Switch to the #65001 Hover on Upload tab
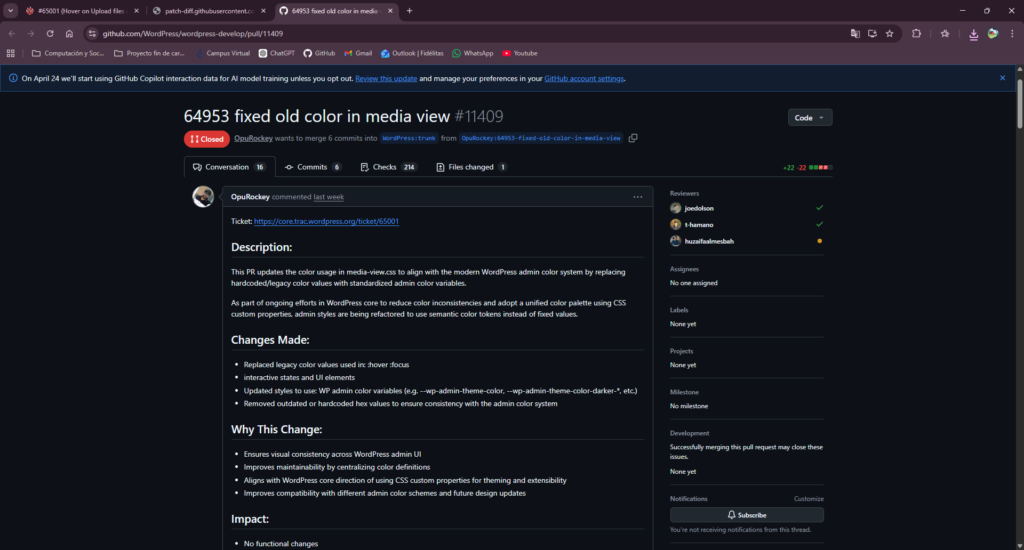Viewport: 1024px width, 550px height. click(81, 10)
